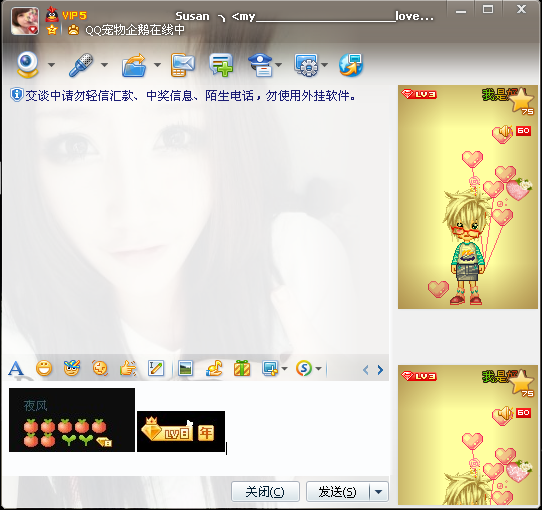Click the globe share icon in toolbar
The image size is (542, 510).
[x=351, y=65]
